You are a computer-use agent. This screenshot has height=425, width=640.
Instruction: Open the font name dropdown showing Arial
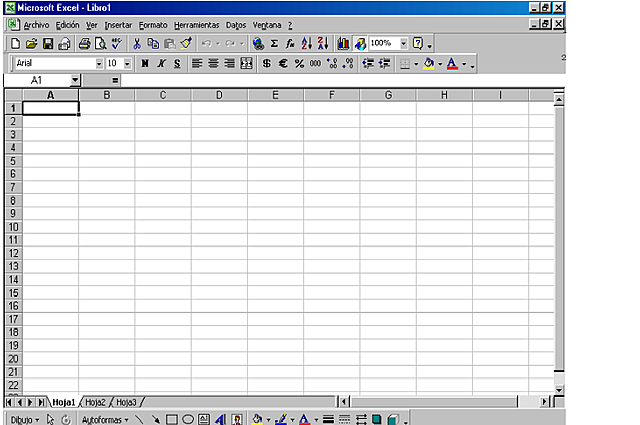pos(99,63)
